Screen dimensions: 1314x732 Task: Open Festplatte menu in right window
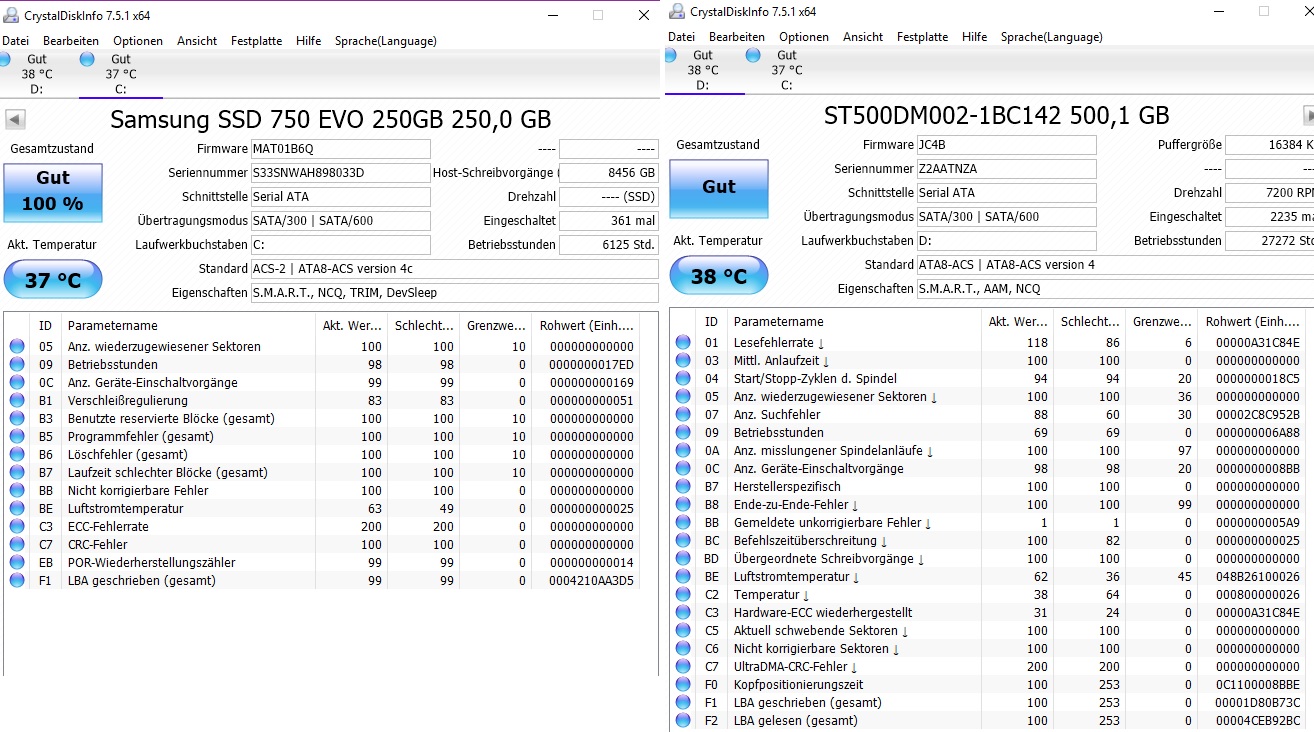point(922,37)
